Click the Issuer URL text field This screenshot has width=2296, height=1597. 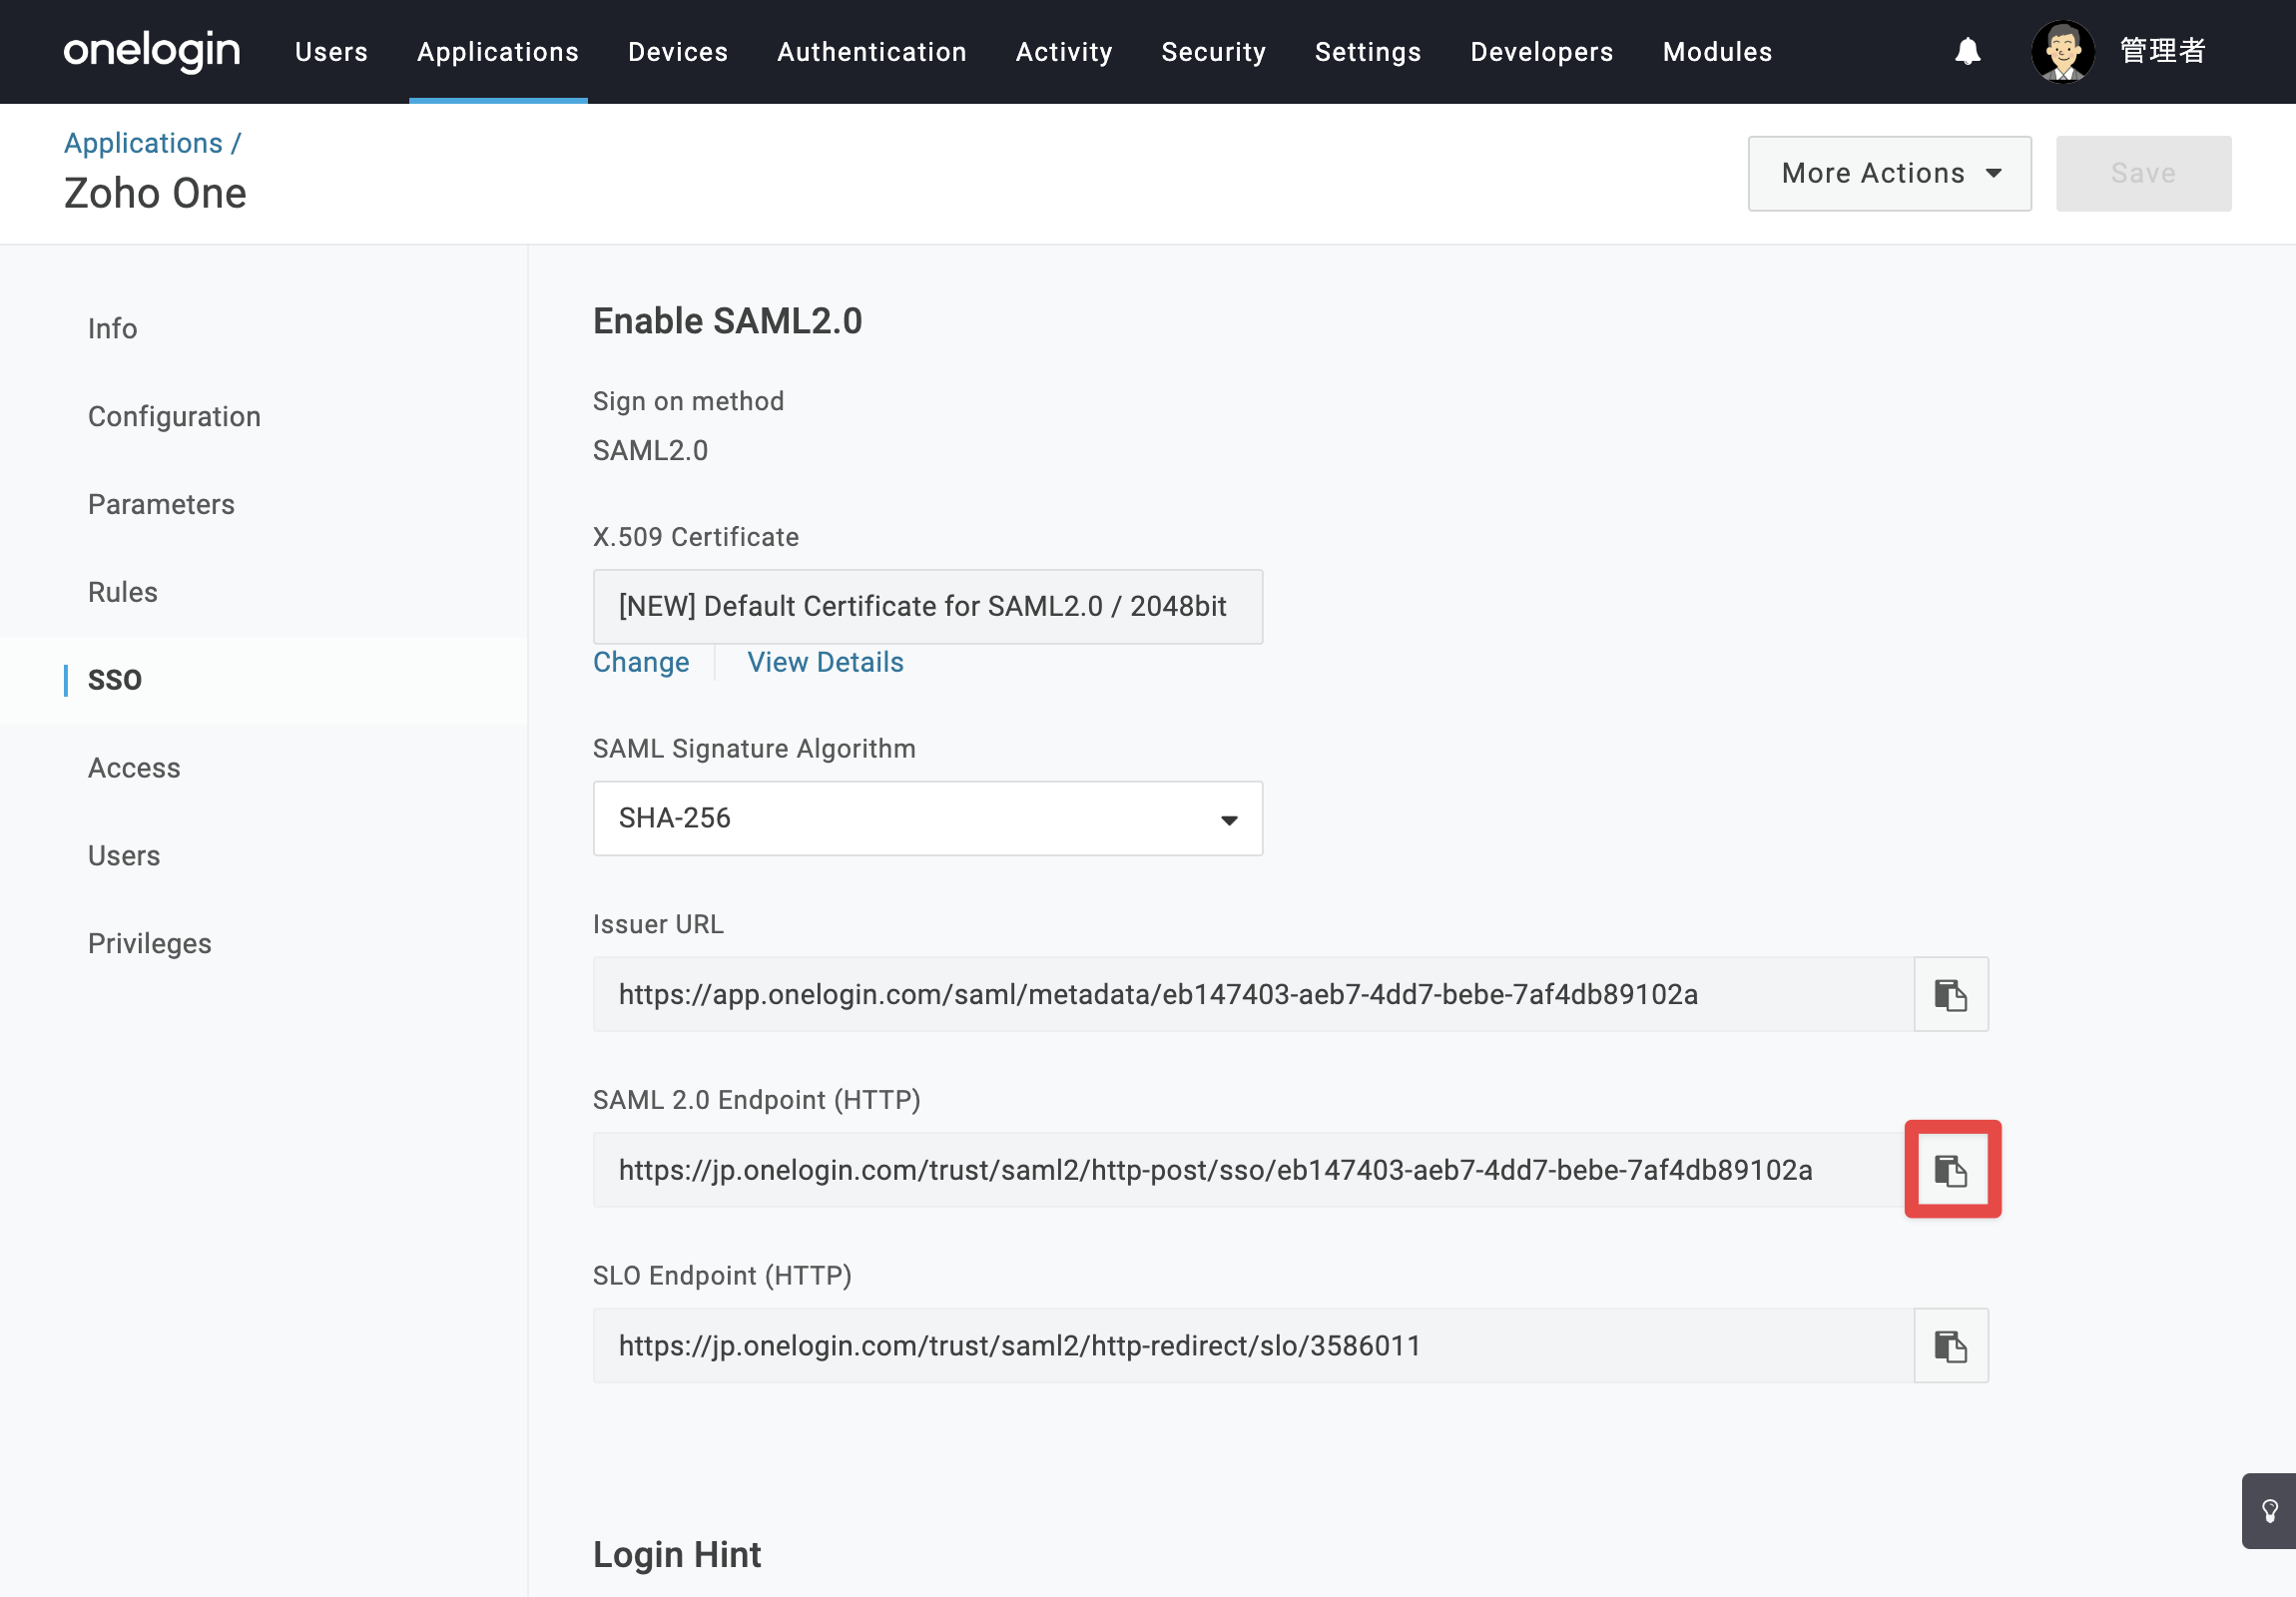point(1253,994)
